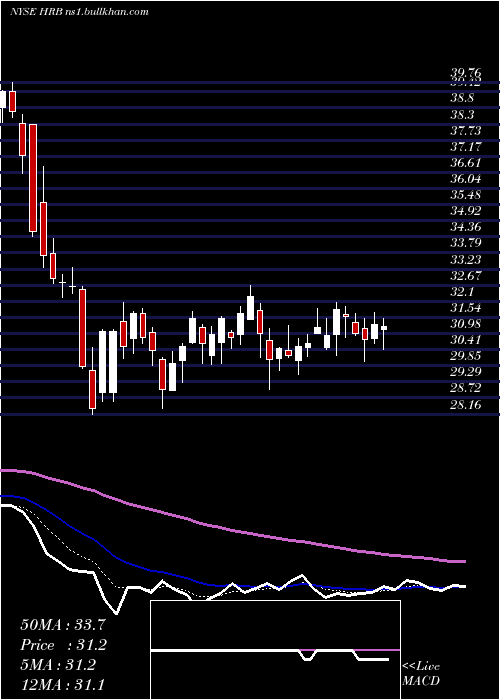Select the 32.1 price level label
The height and width of the screenshot is (700, 500).
[x=462, y=292]
